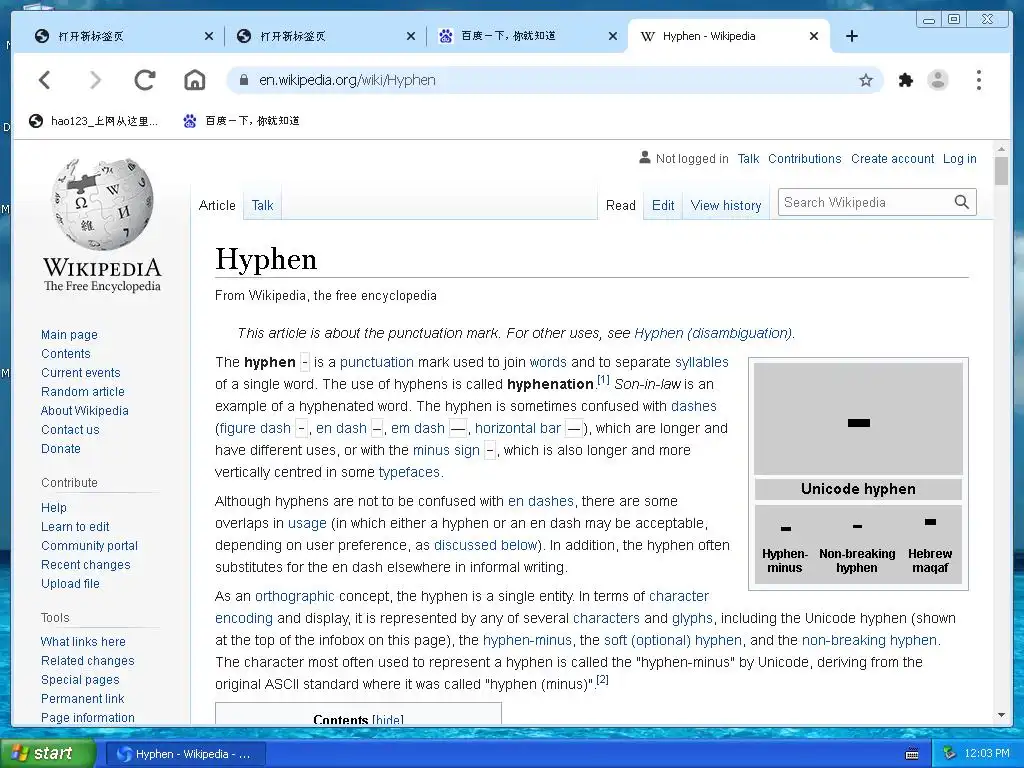Open the Talk tab beside Article

[263, 205]
